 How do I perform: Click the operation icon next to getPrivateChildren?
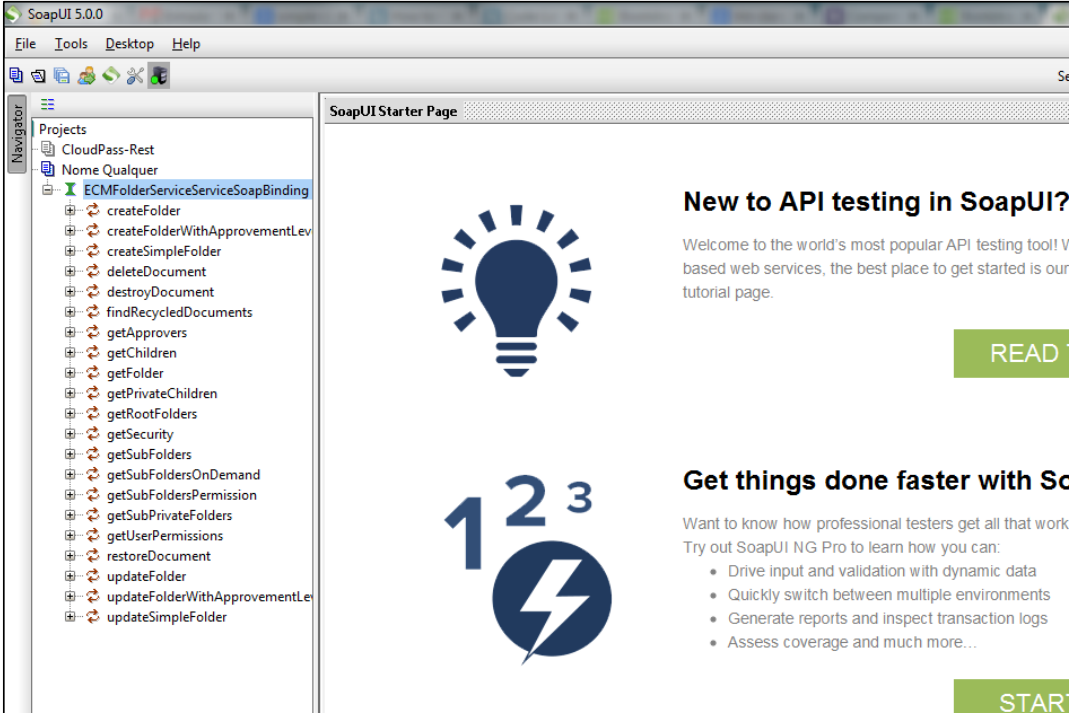coord(93,393)
